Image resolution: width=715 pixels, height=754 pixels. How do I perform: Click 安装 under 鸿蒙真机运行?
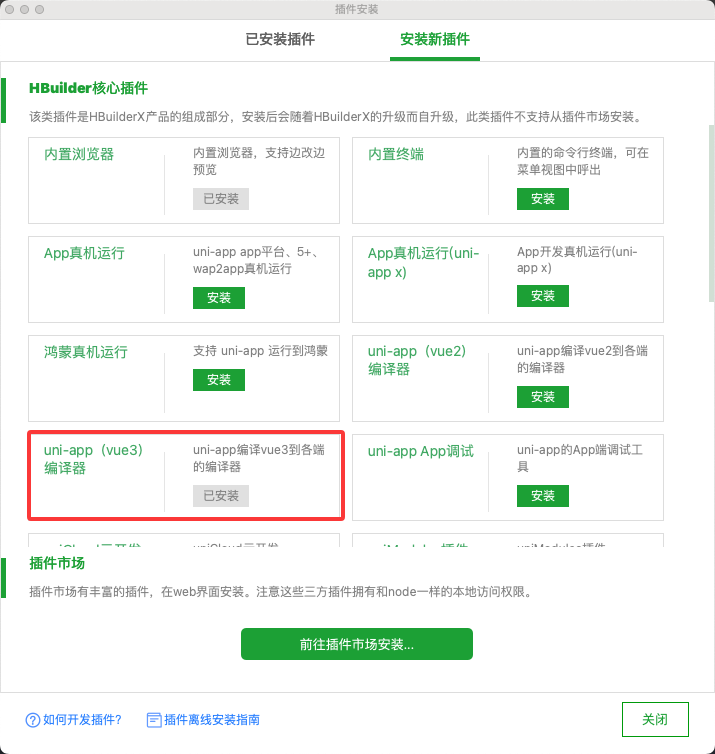pos(219,380)
